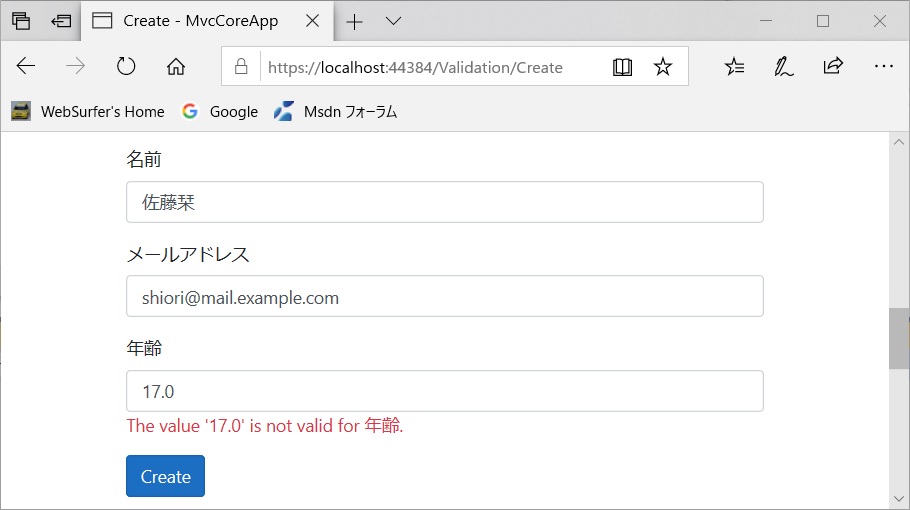The width and height of the screenshot is (910, 510).
Task: Set these tabs aside icon
Action: [61, 21]
